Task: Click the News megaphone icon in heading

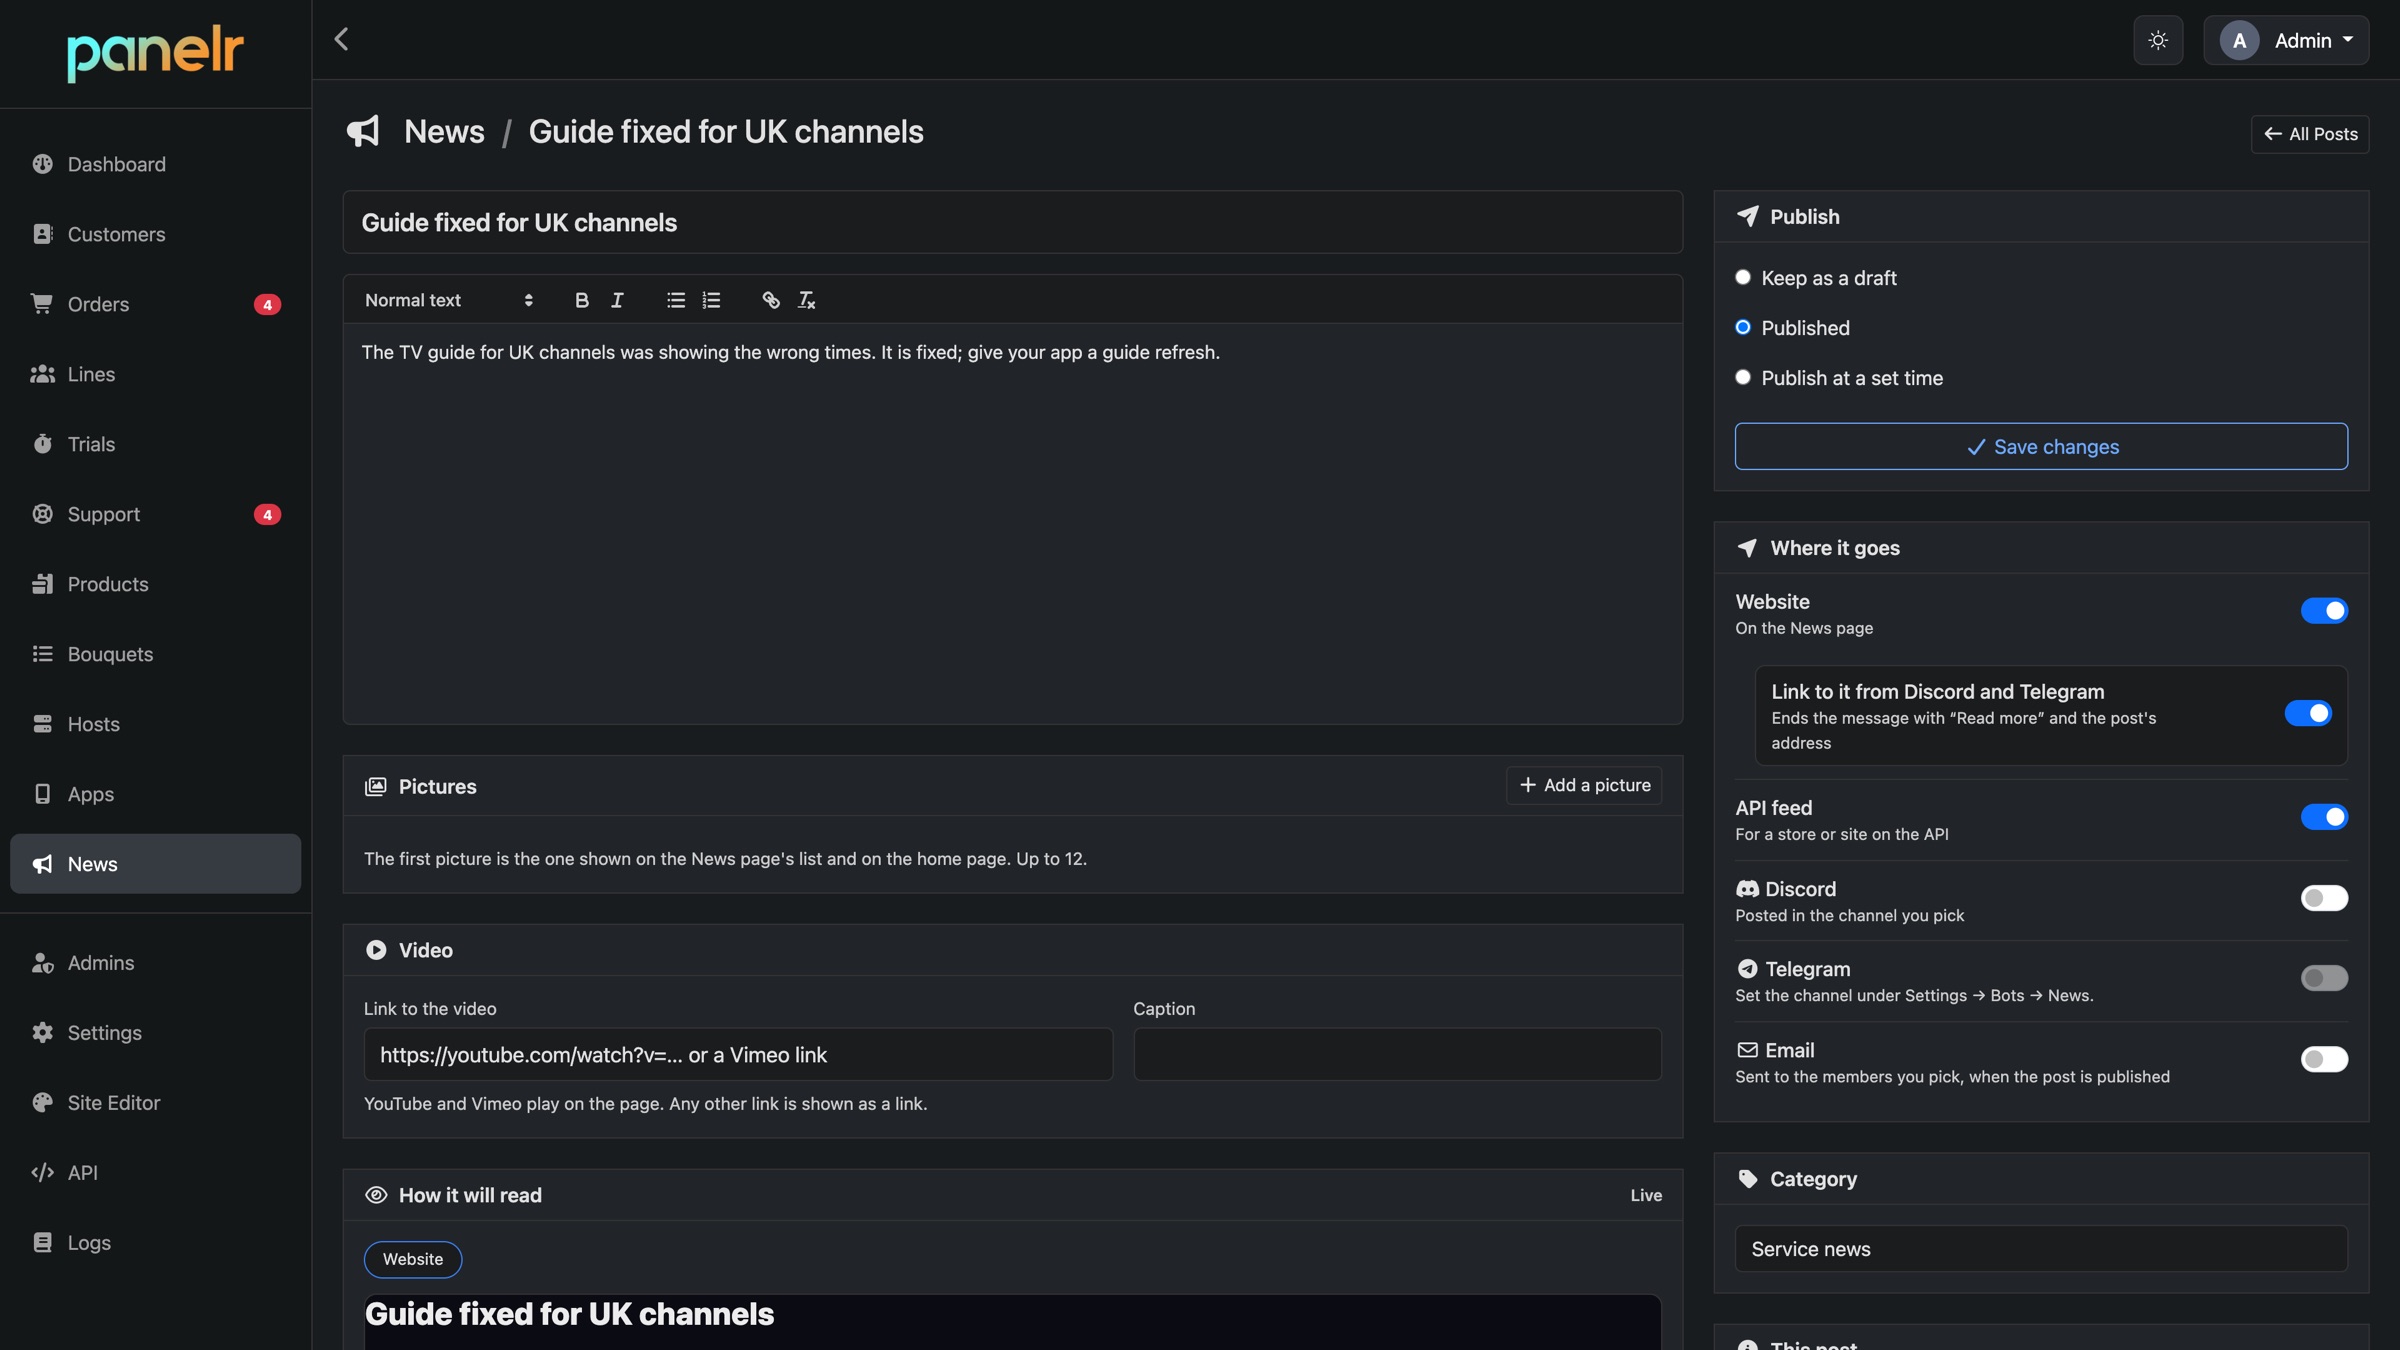Action: [363, 131]
